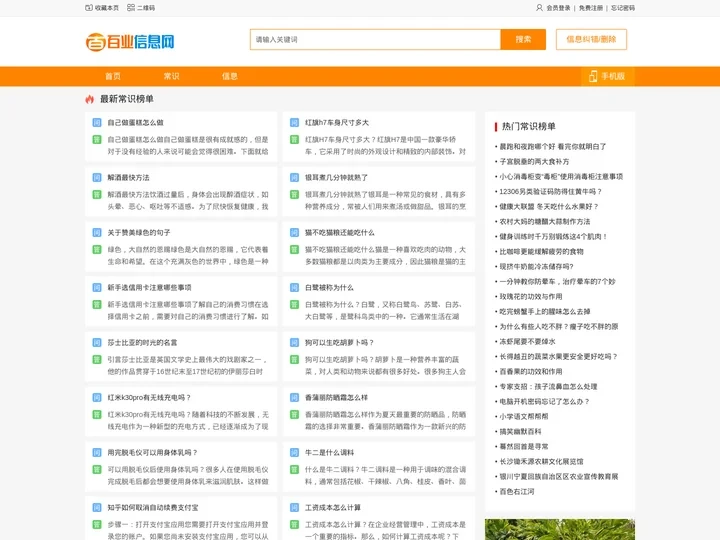The image size is (720, 540).
Task: Click question icon beside 莎士比亚的时光的名言
Action: [97, 343]
